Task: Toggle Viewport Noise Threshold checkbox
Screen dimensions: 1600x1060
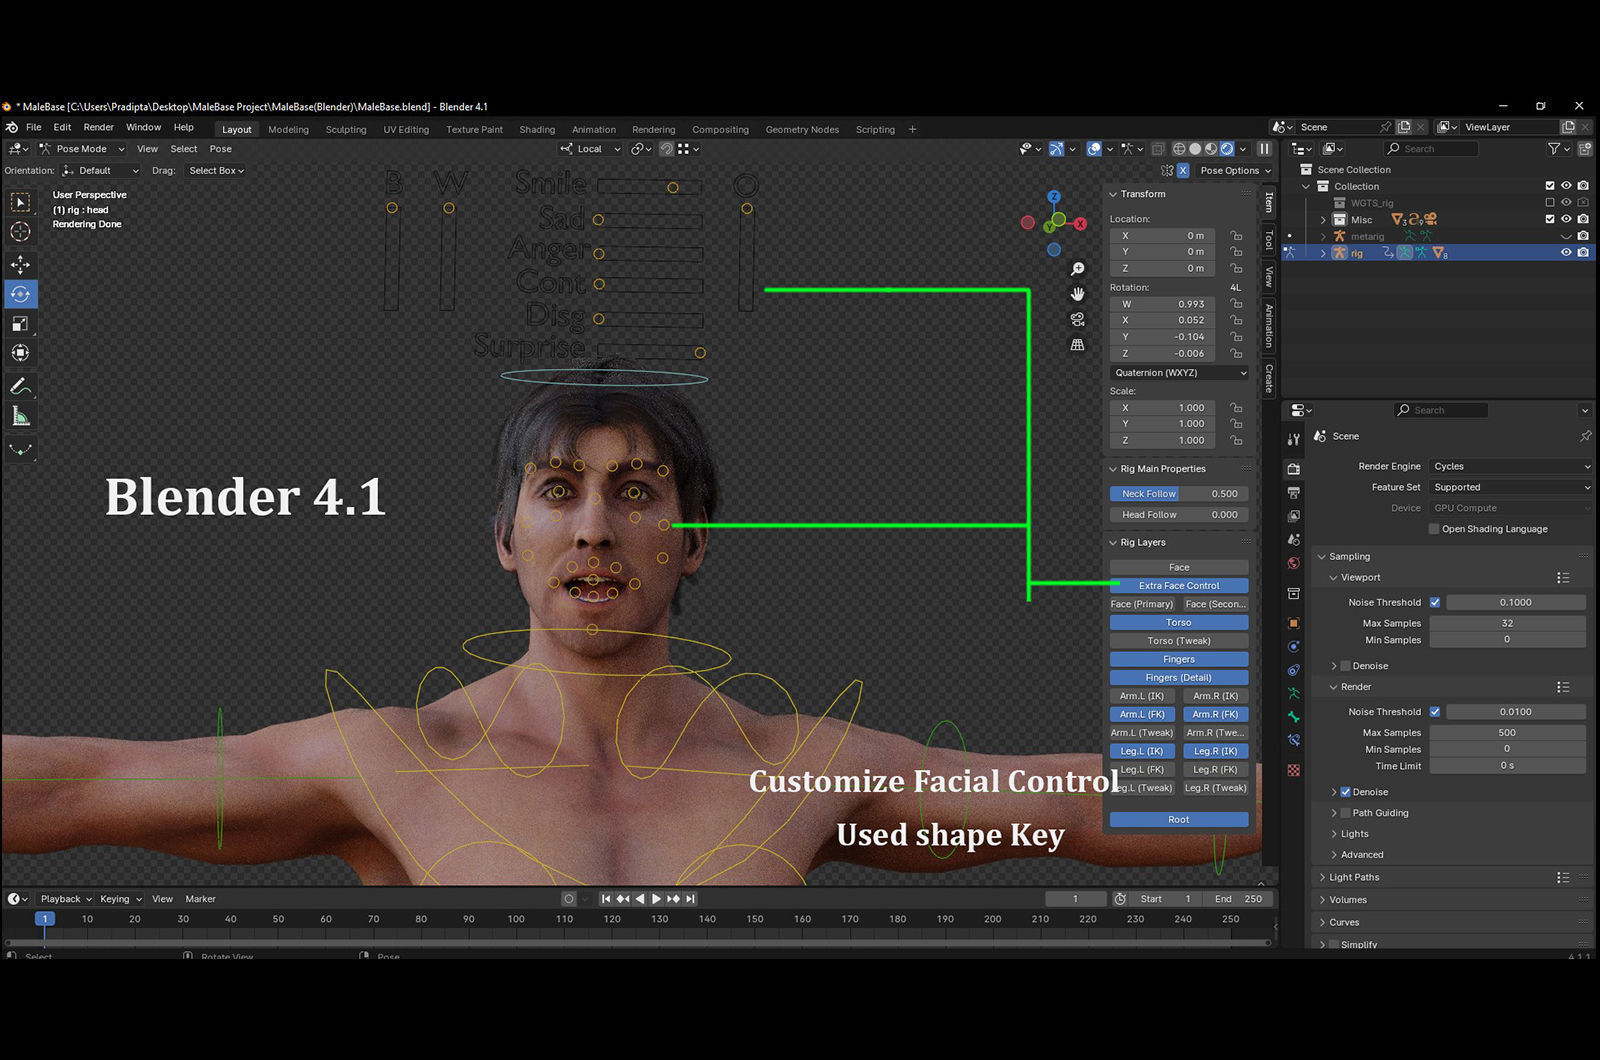Action: coord(1435,602)
